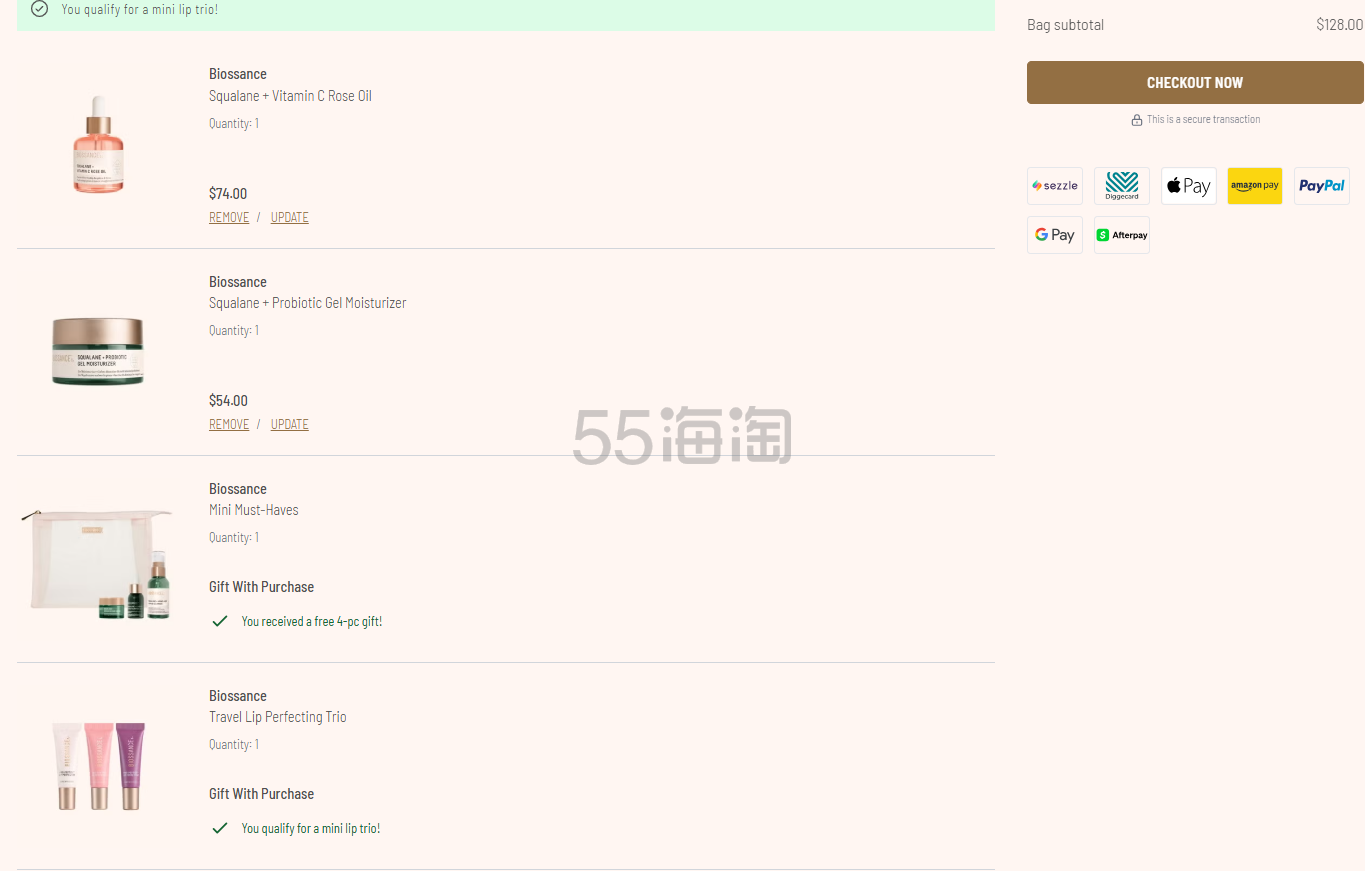Click the CHECKOUT NOW button
The width and height of the screenshot is (1365, 871).
[1195, 82]
